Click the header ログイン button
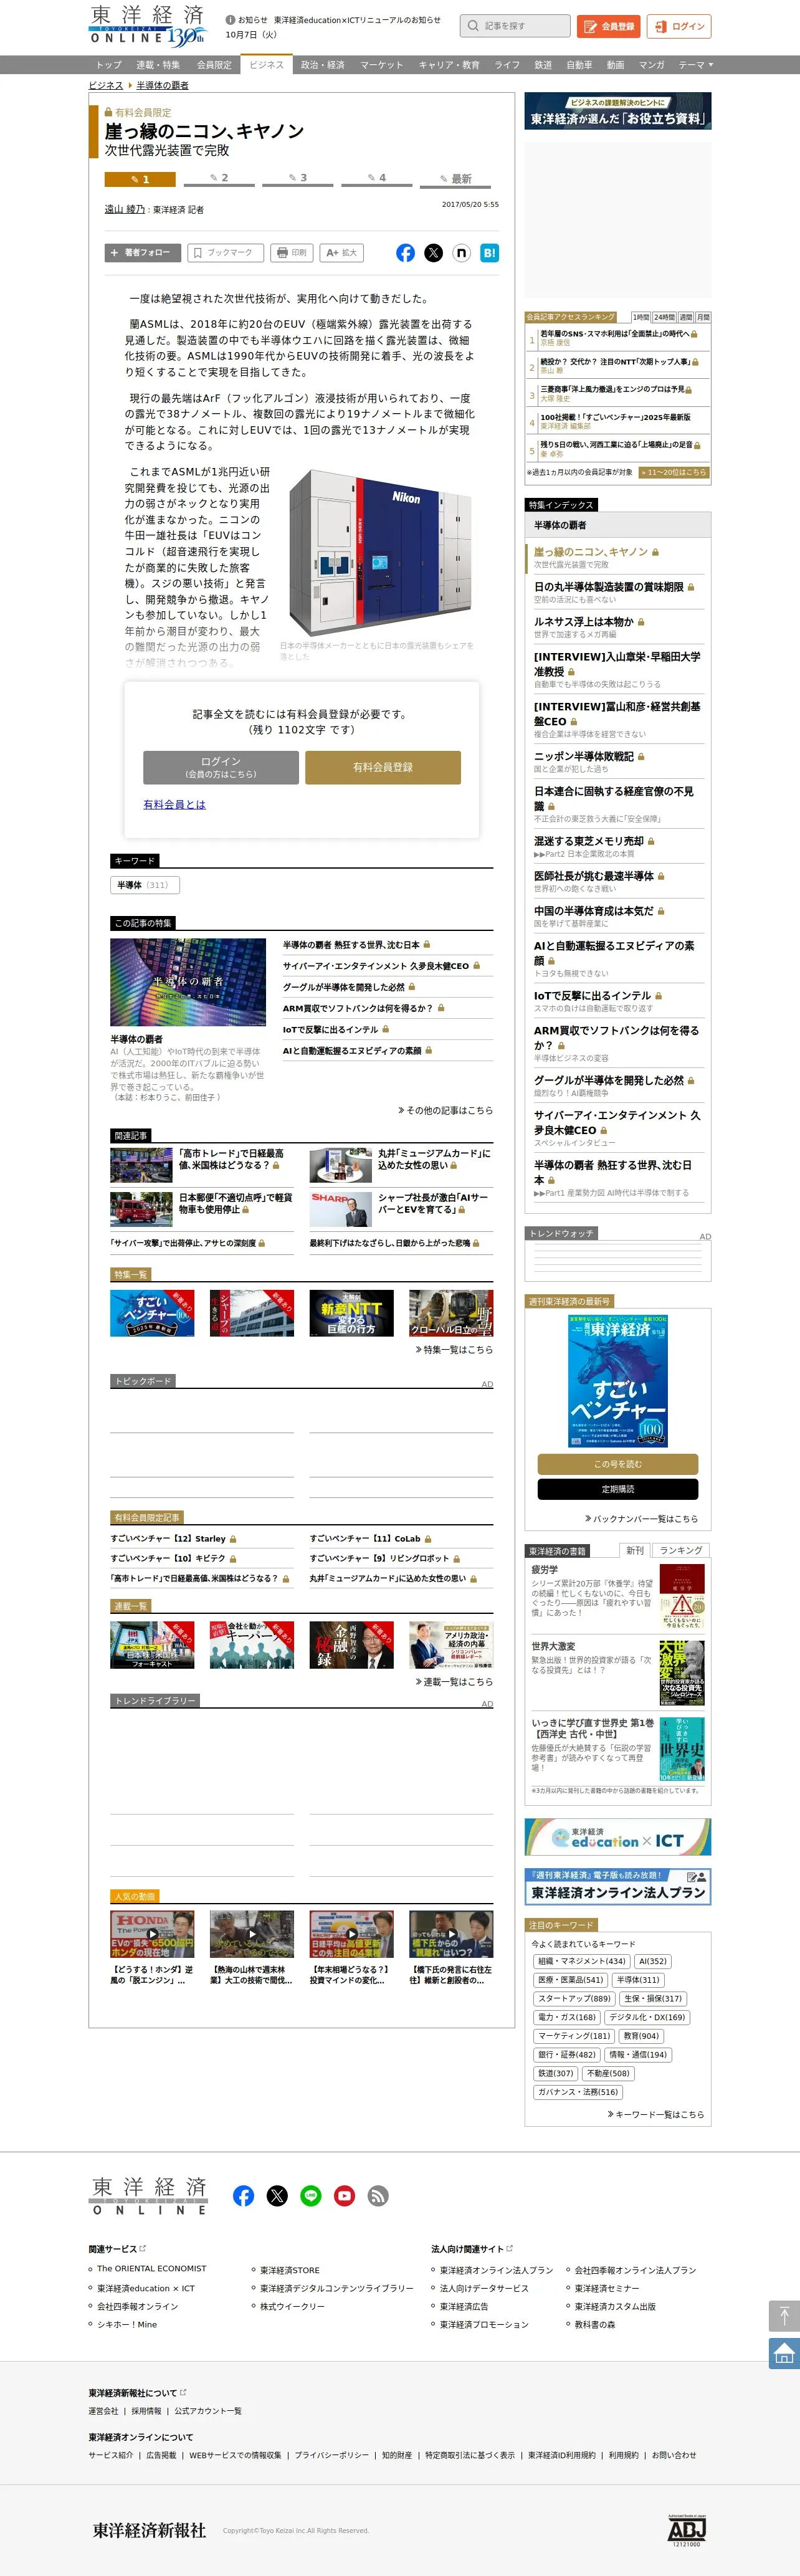Screen dimensions: 800x2576 point(679,26)
